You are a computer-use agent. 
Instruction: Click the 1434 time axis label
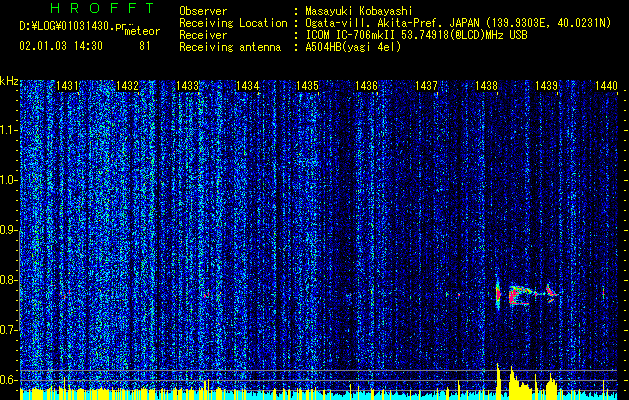[247, 86]
